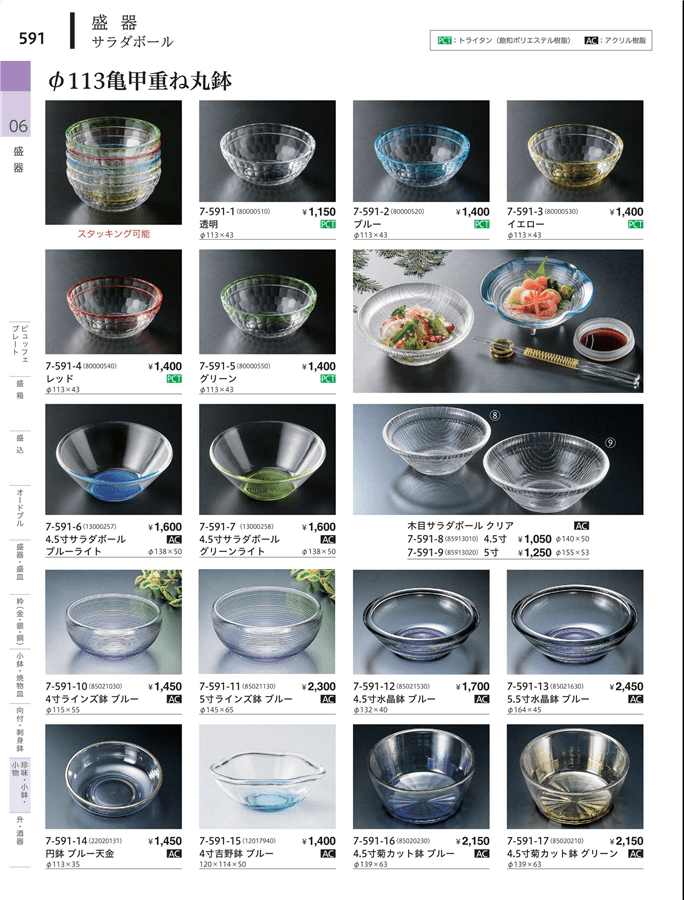Viewport: 684px width, 900px height.
Task: Click product code 7-591-12 link
Action: click(x=374, y=686)
